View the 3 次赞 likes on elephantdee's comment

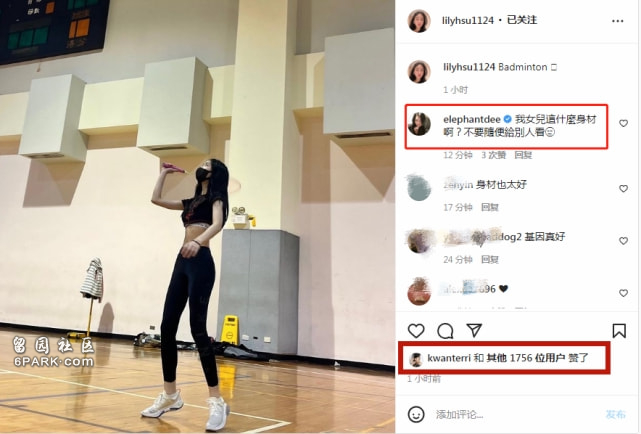[493, 155]
